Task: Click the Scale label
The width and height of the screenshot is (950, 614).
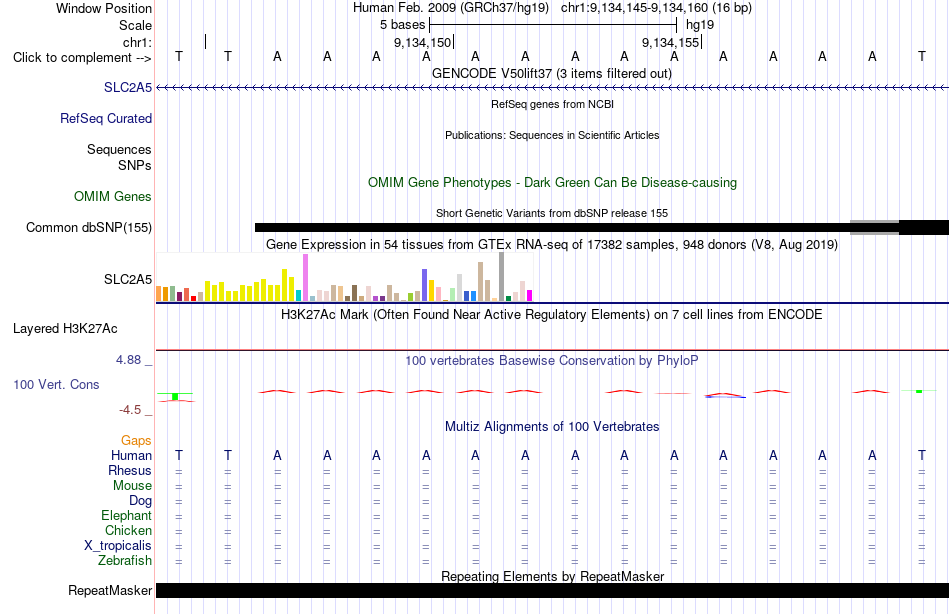Action: coord(135,25)
